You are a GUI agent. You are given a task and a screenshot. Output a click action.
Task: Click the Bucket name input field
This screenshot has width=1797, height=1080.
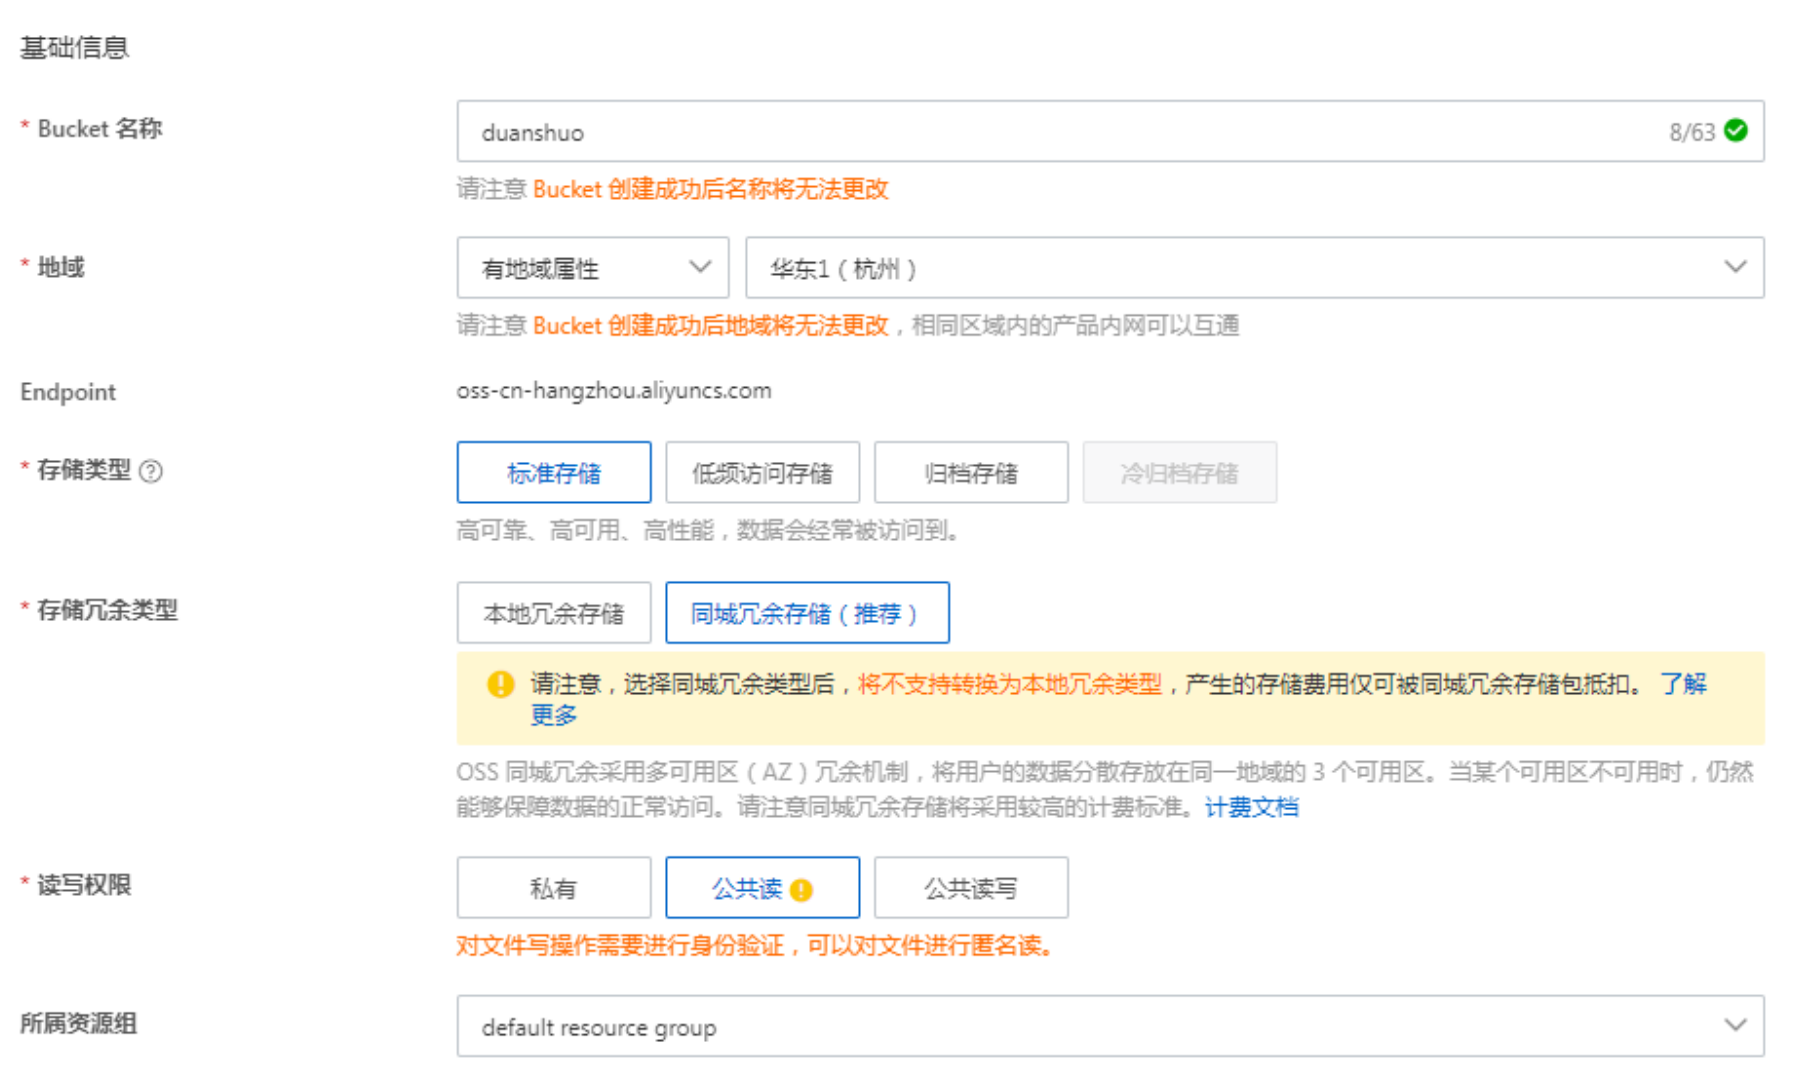[1110, 131]
